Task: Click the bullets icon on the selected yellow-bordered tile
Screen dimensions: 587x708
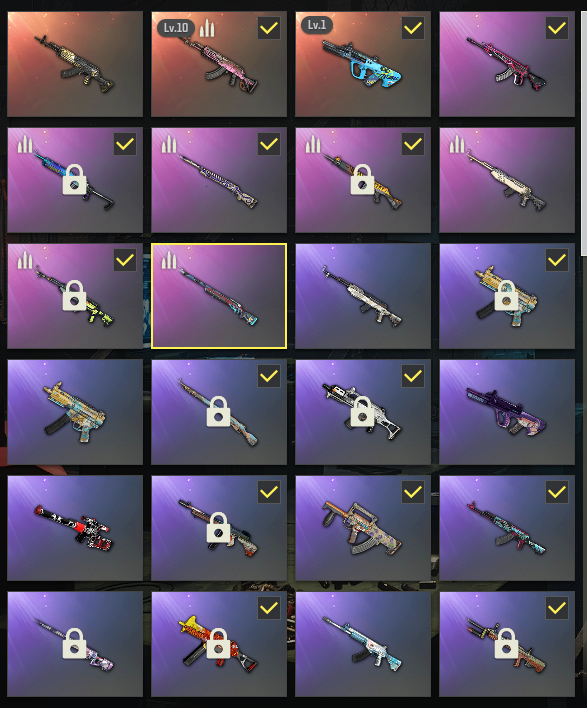Action: [169, 260]
